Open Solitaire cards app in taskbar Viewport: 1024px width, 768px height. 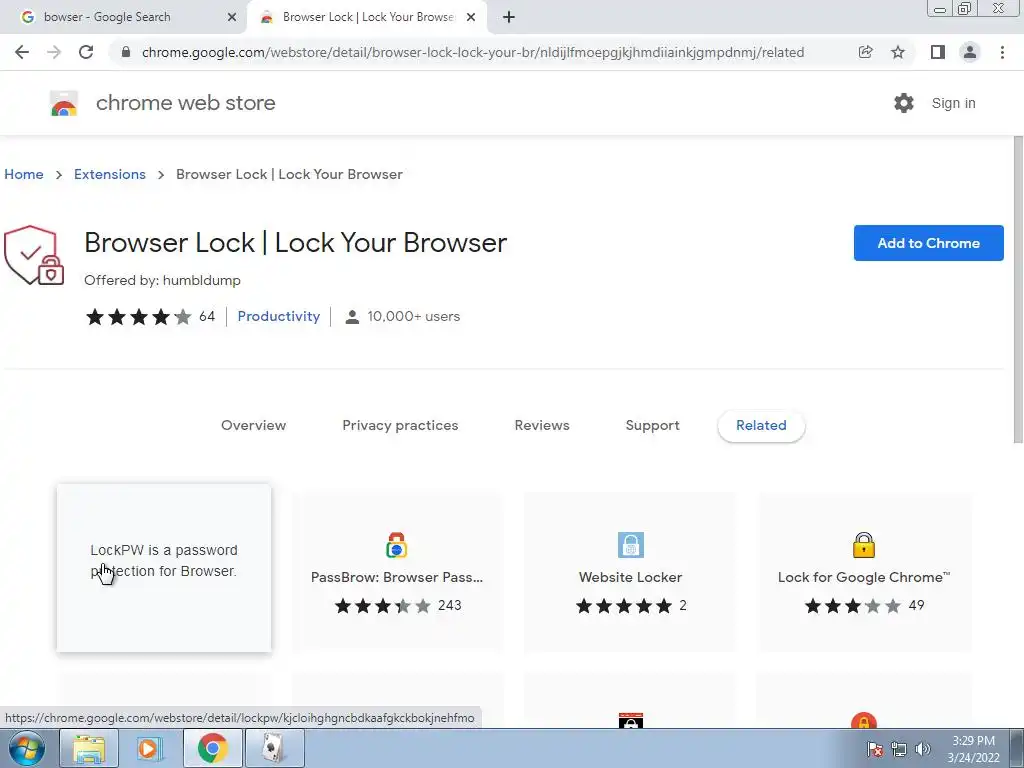click(274, 748)
